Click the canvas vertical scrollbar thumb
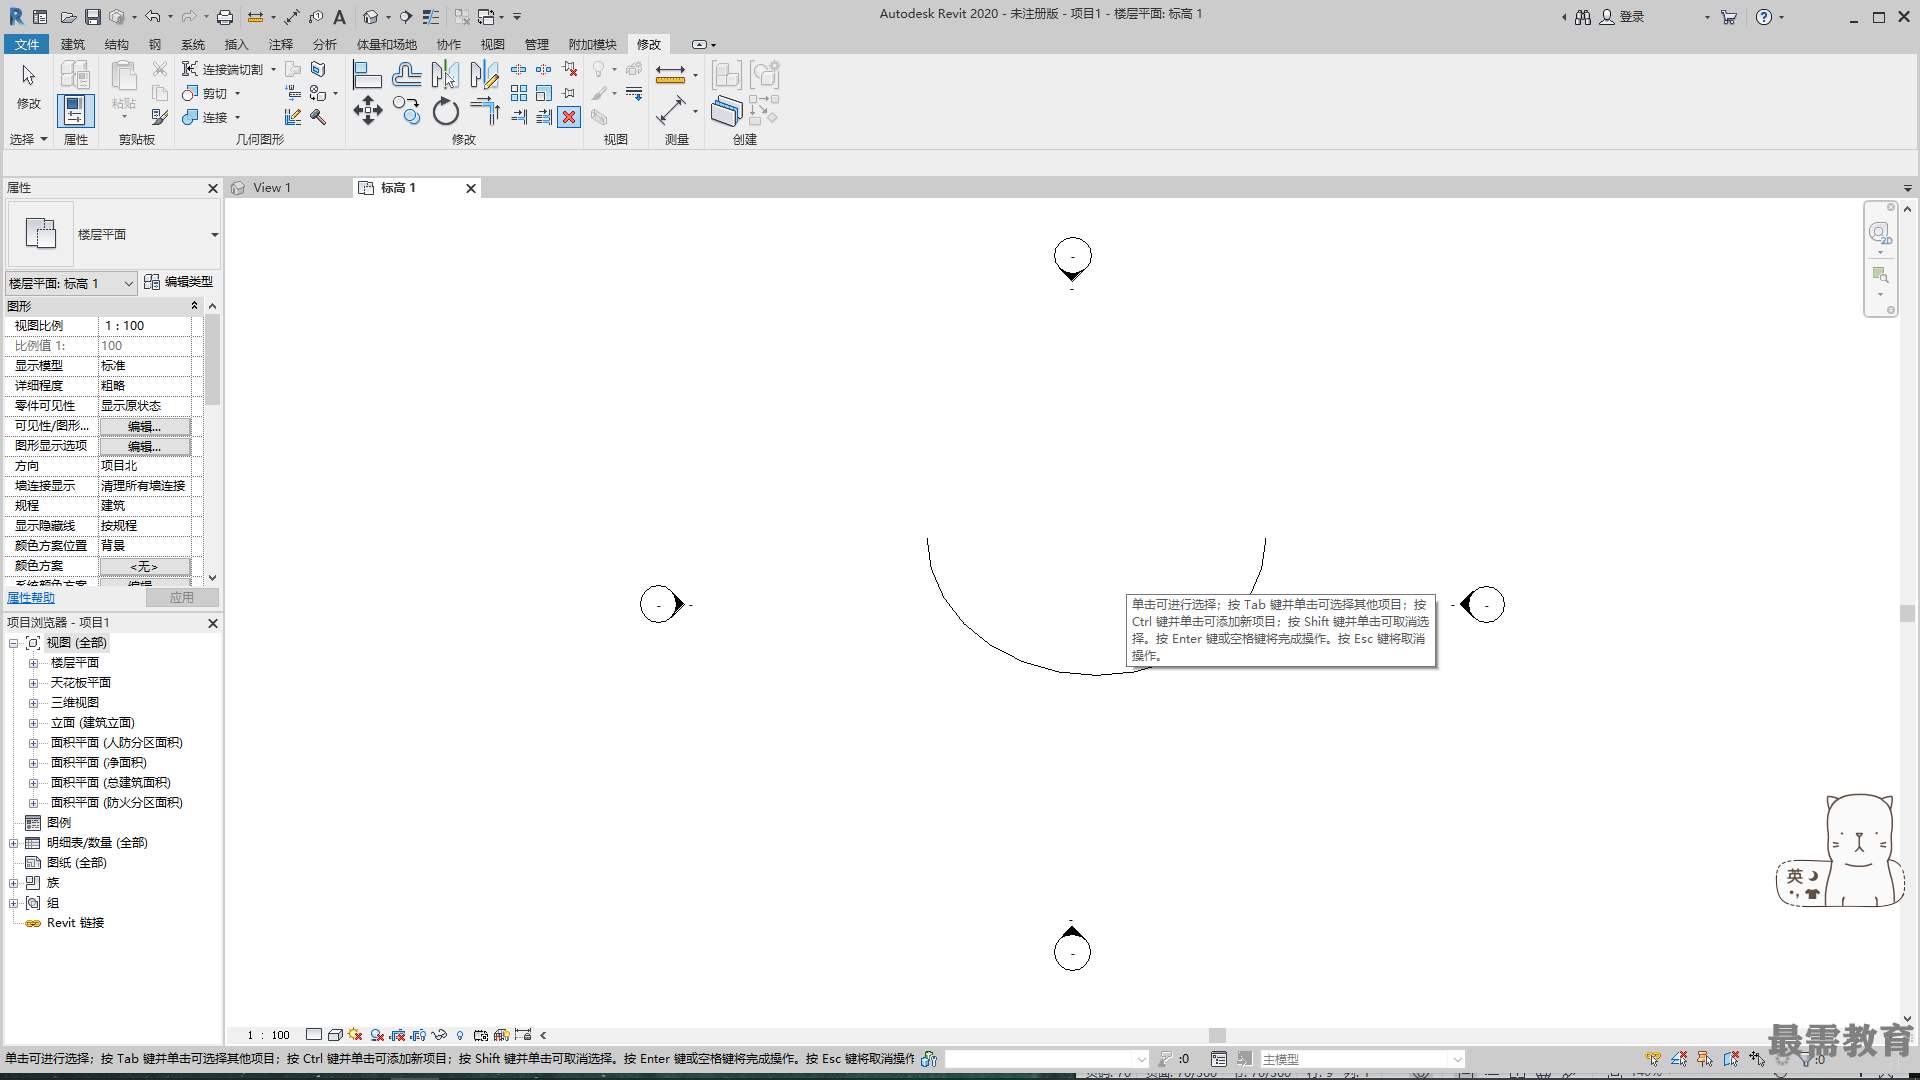 (1908, 613)
